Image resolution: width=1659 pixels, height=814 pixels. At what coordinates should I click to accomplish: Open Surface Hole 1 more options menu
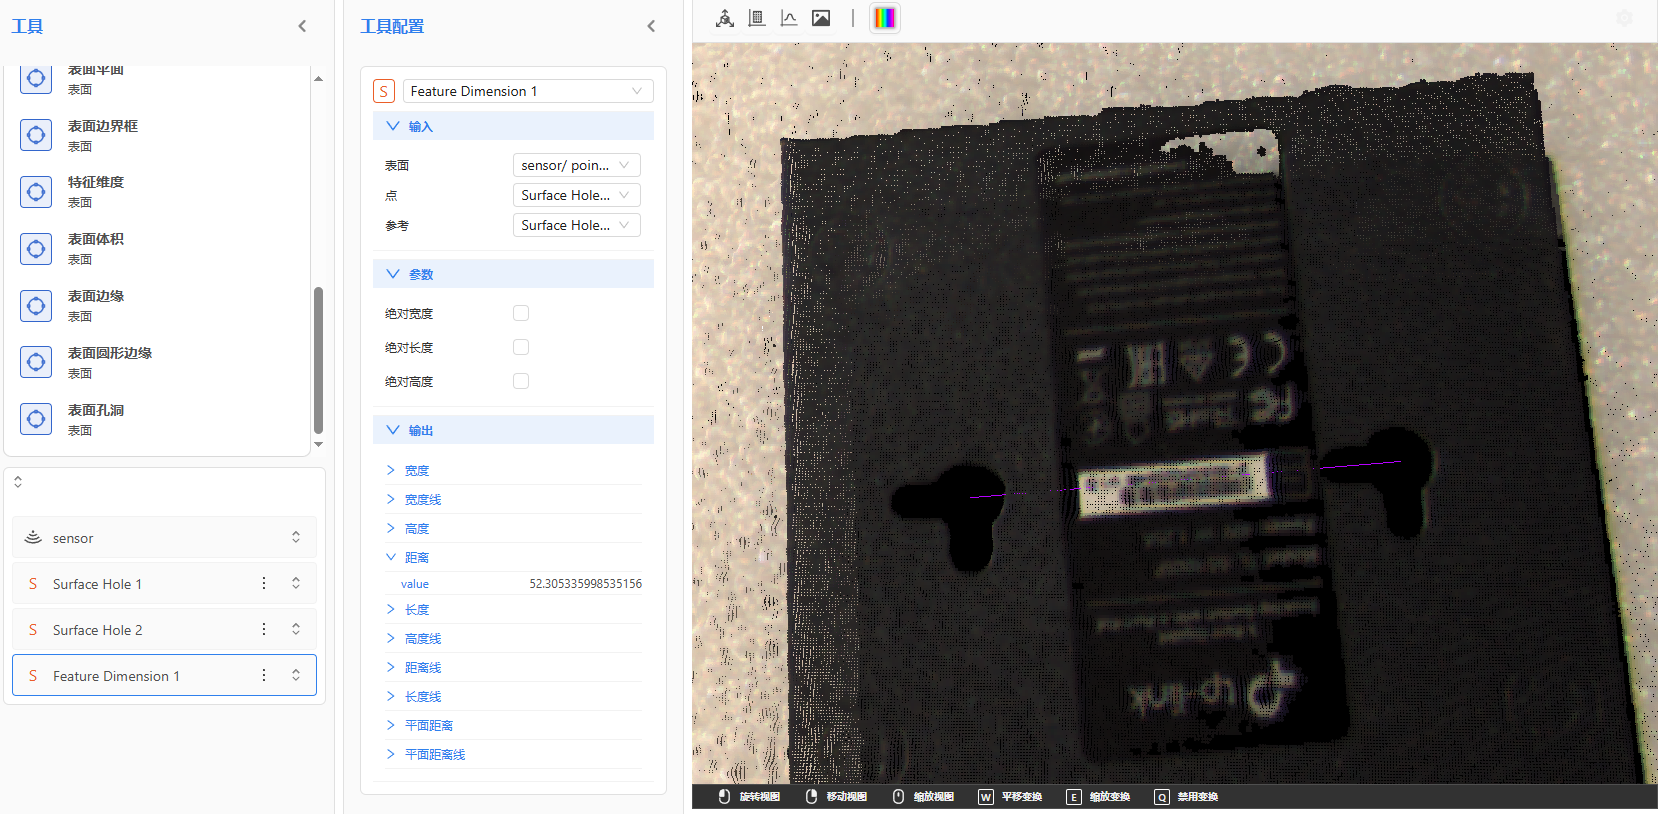264,583
